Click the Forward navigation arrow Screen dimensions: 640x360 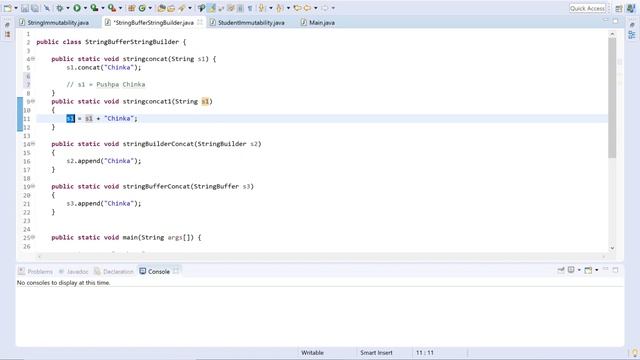pos(325,8)
